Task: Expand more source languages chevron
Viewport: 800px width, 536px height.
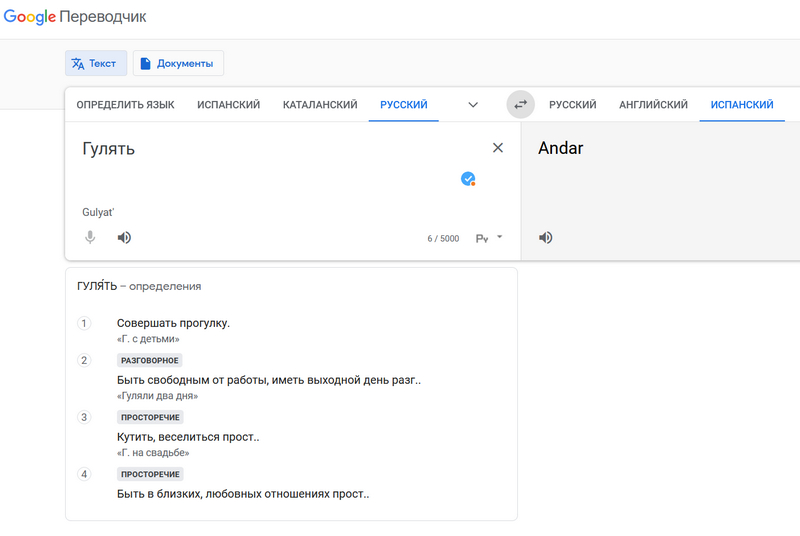Action: point(473,105)
